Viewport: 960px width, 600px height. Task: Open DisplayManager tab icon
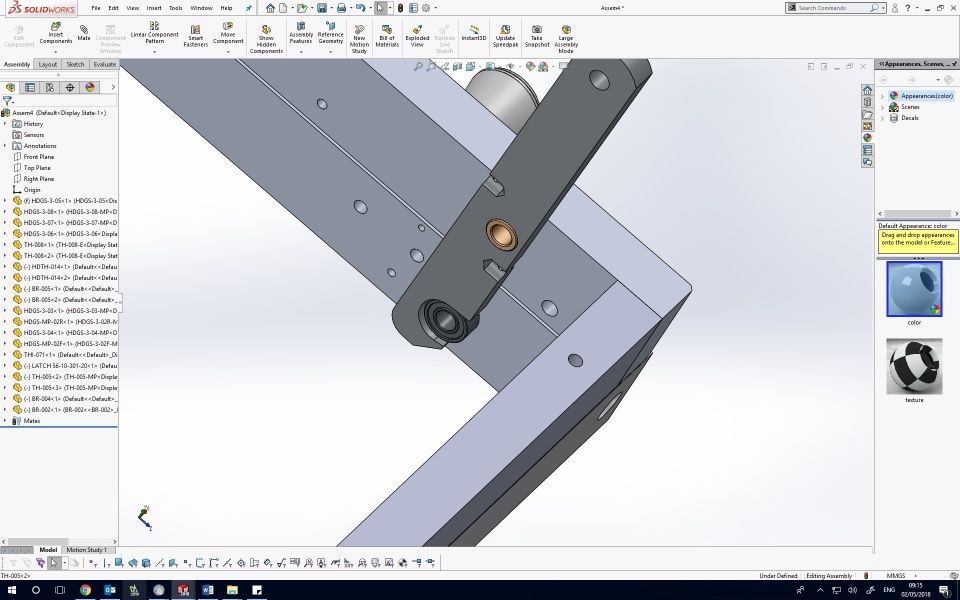tap(90, 87)
